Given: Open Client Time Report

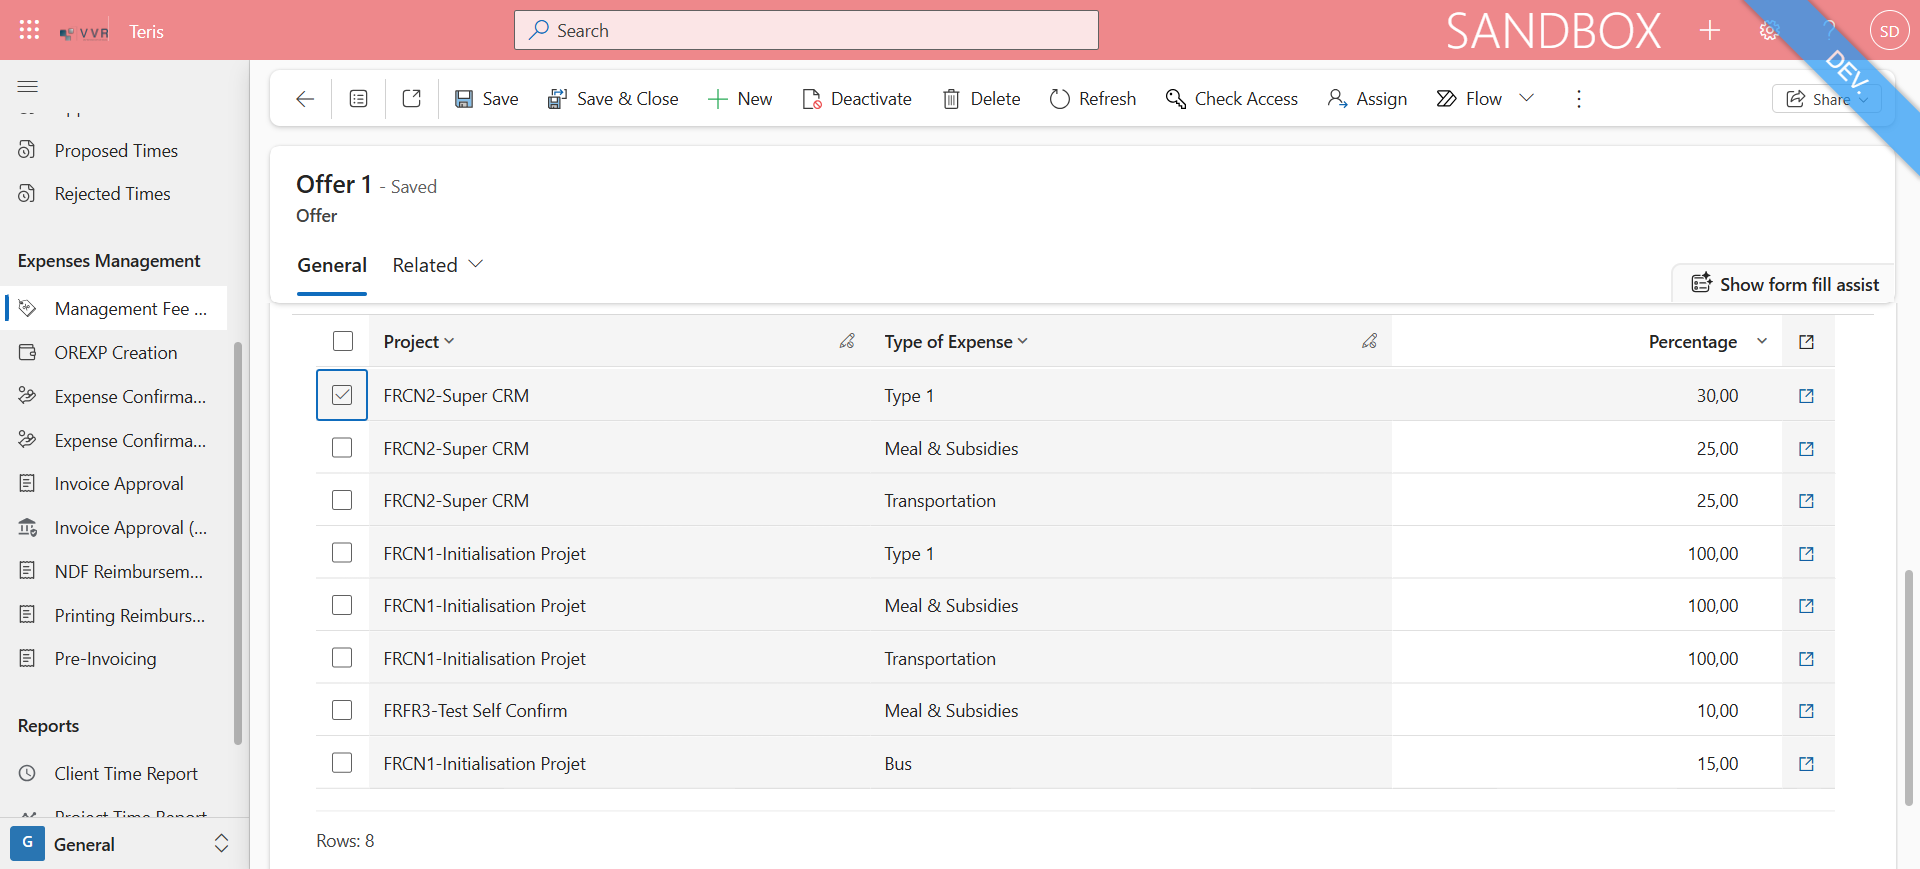Looking at the screenshot, I should (x=116, y=774).
